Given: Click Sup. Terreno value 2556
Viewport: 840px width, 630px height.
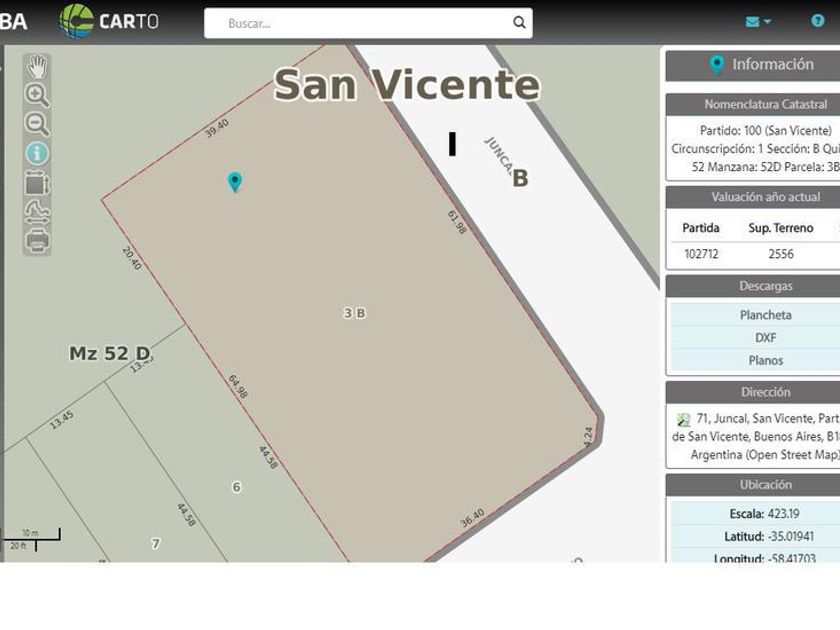Looking at the screenshot, I should pos(781,254).
